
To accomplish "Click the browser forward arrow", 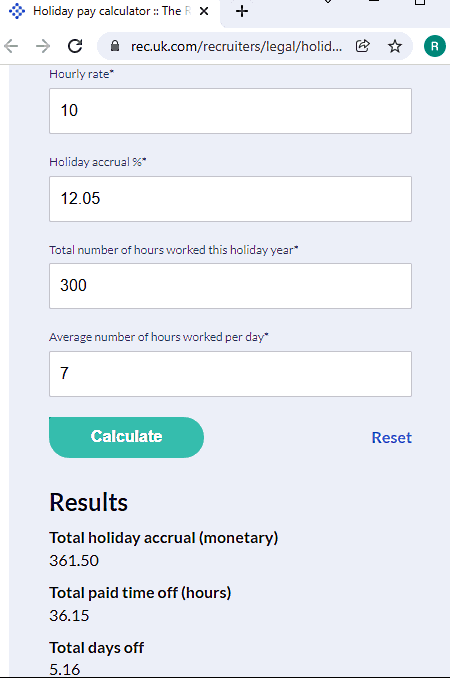I will coord(43,46).
